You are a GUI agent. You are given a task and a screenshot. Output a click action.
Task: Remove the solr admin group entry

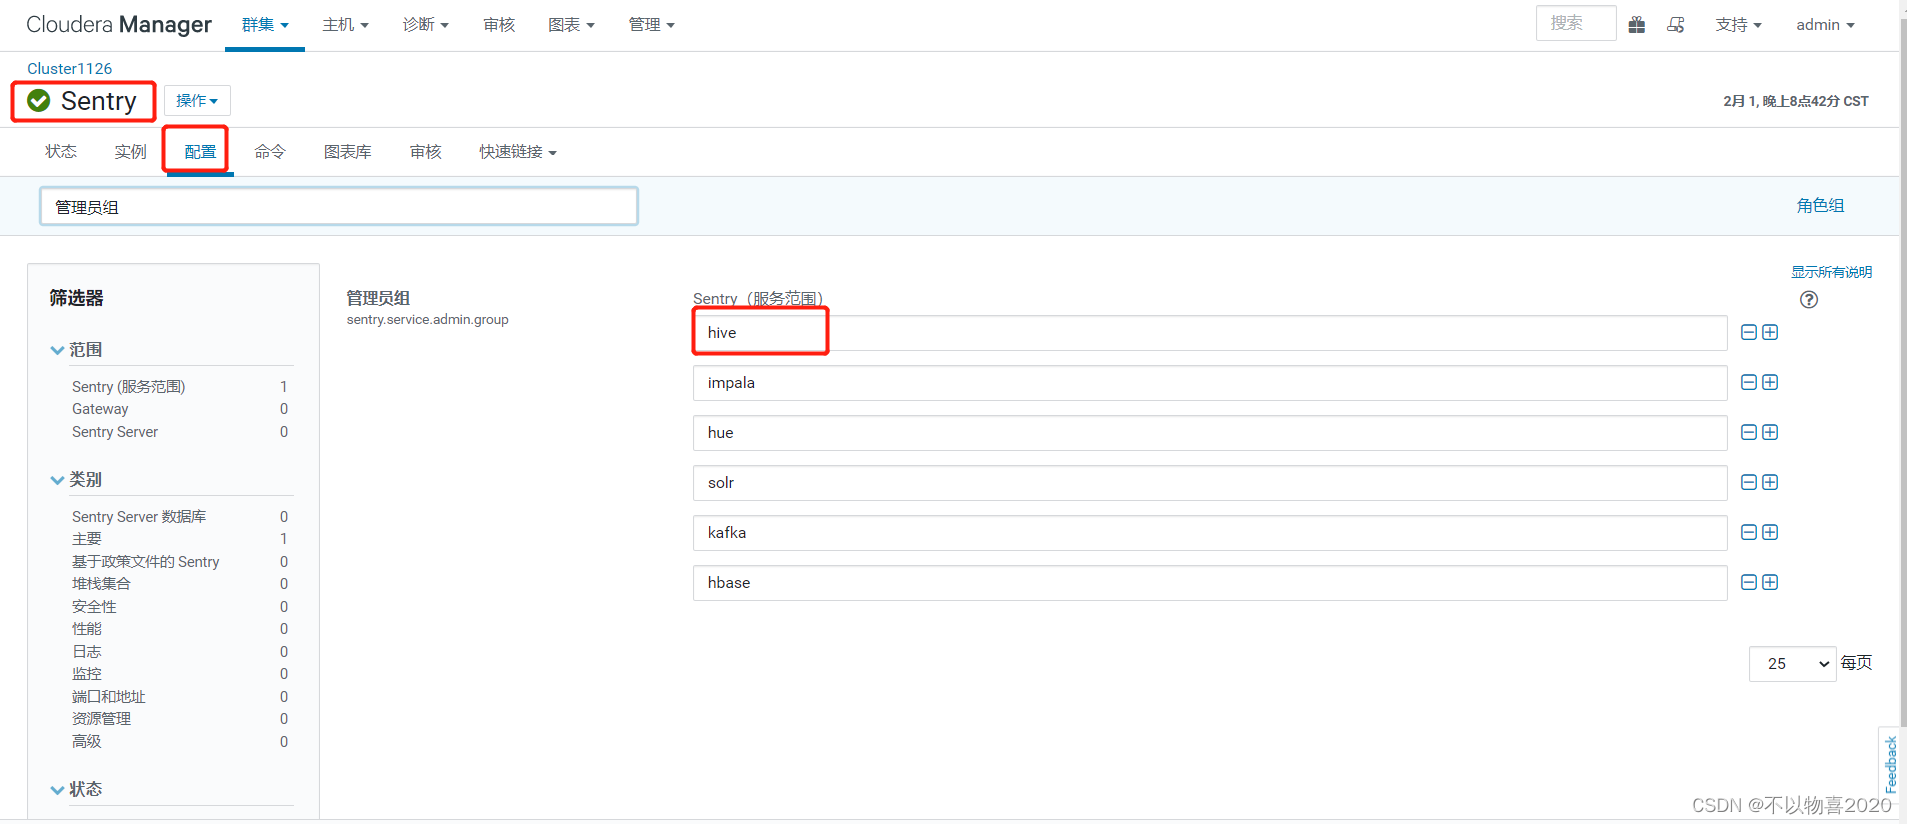[x=1749, y=482]
